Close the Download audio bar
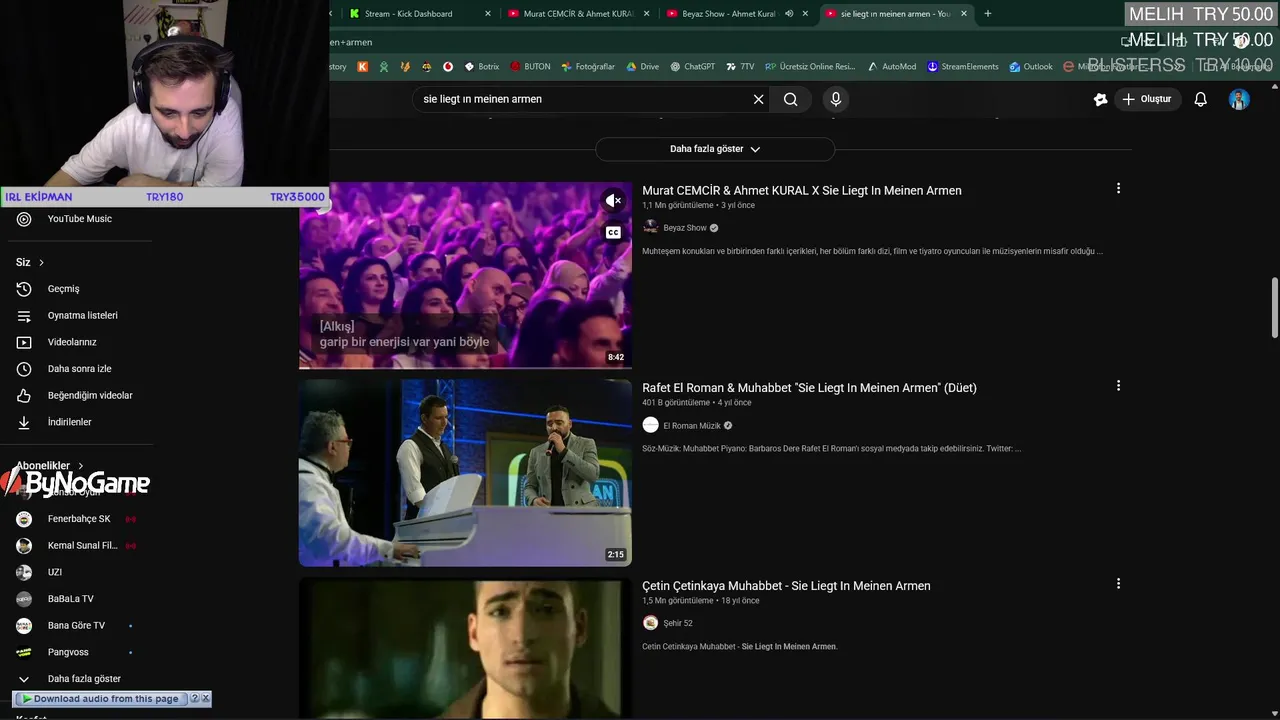1280x720 pixels. [x=206, y=698]
